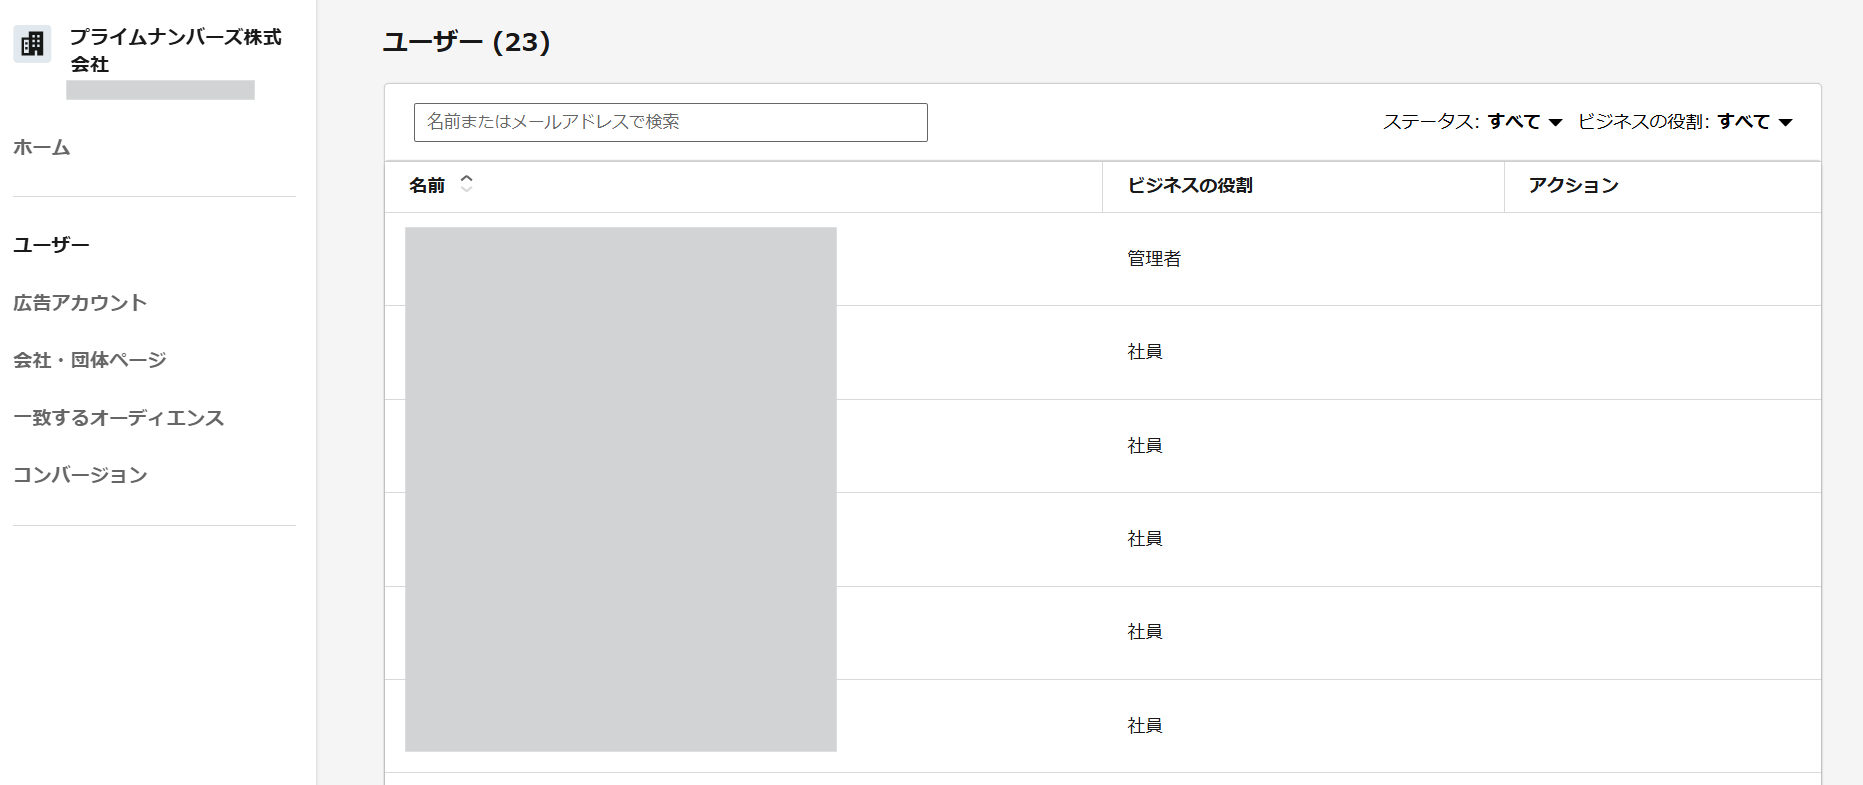Click the caret arrow beside ビジネスの役割: すべて
Screen dimensions: 1863x785
point(1786,123)
